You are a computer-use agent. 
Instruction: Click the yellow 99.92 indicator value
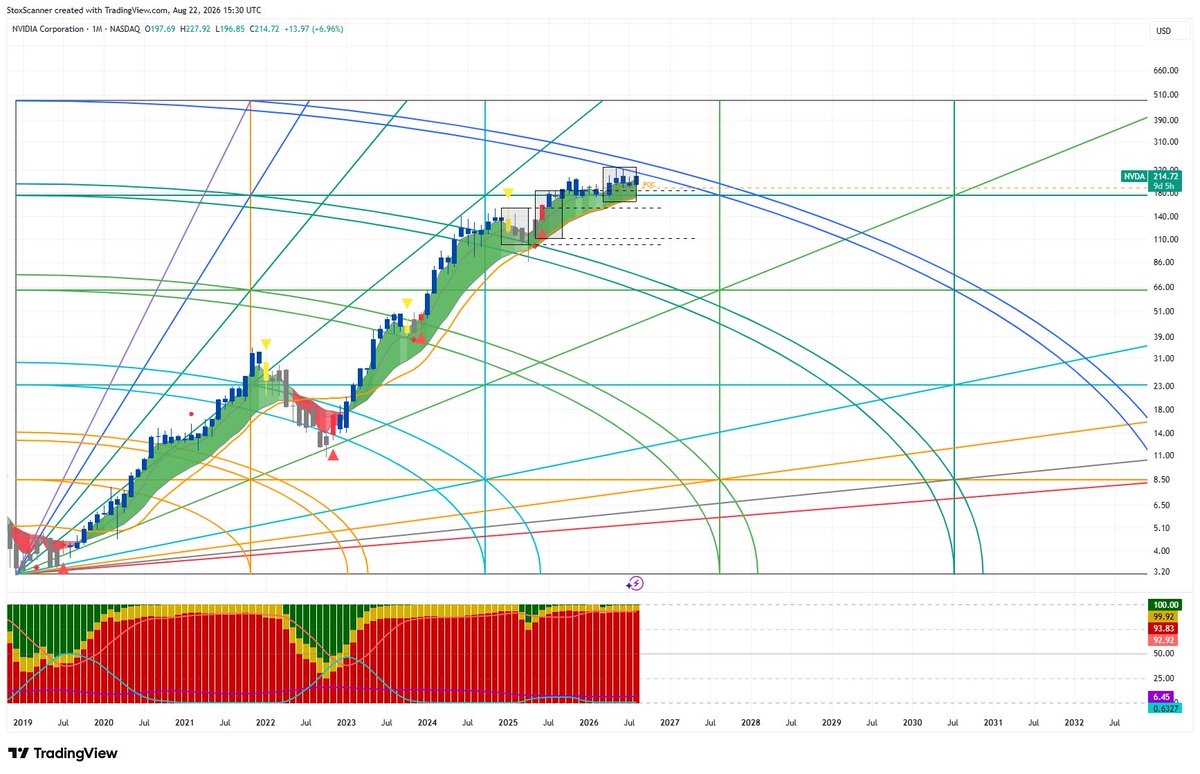click(1164, 617)
